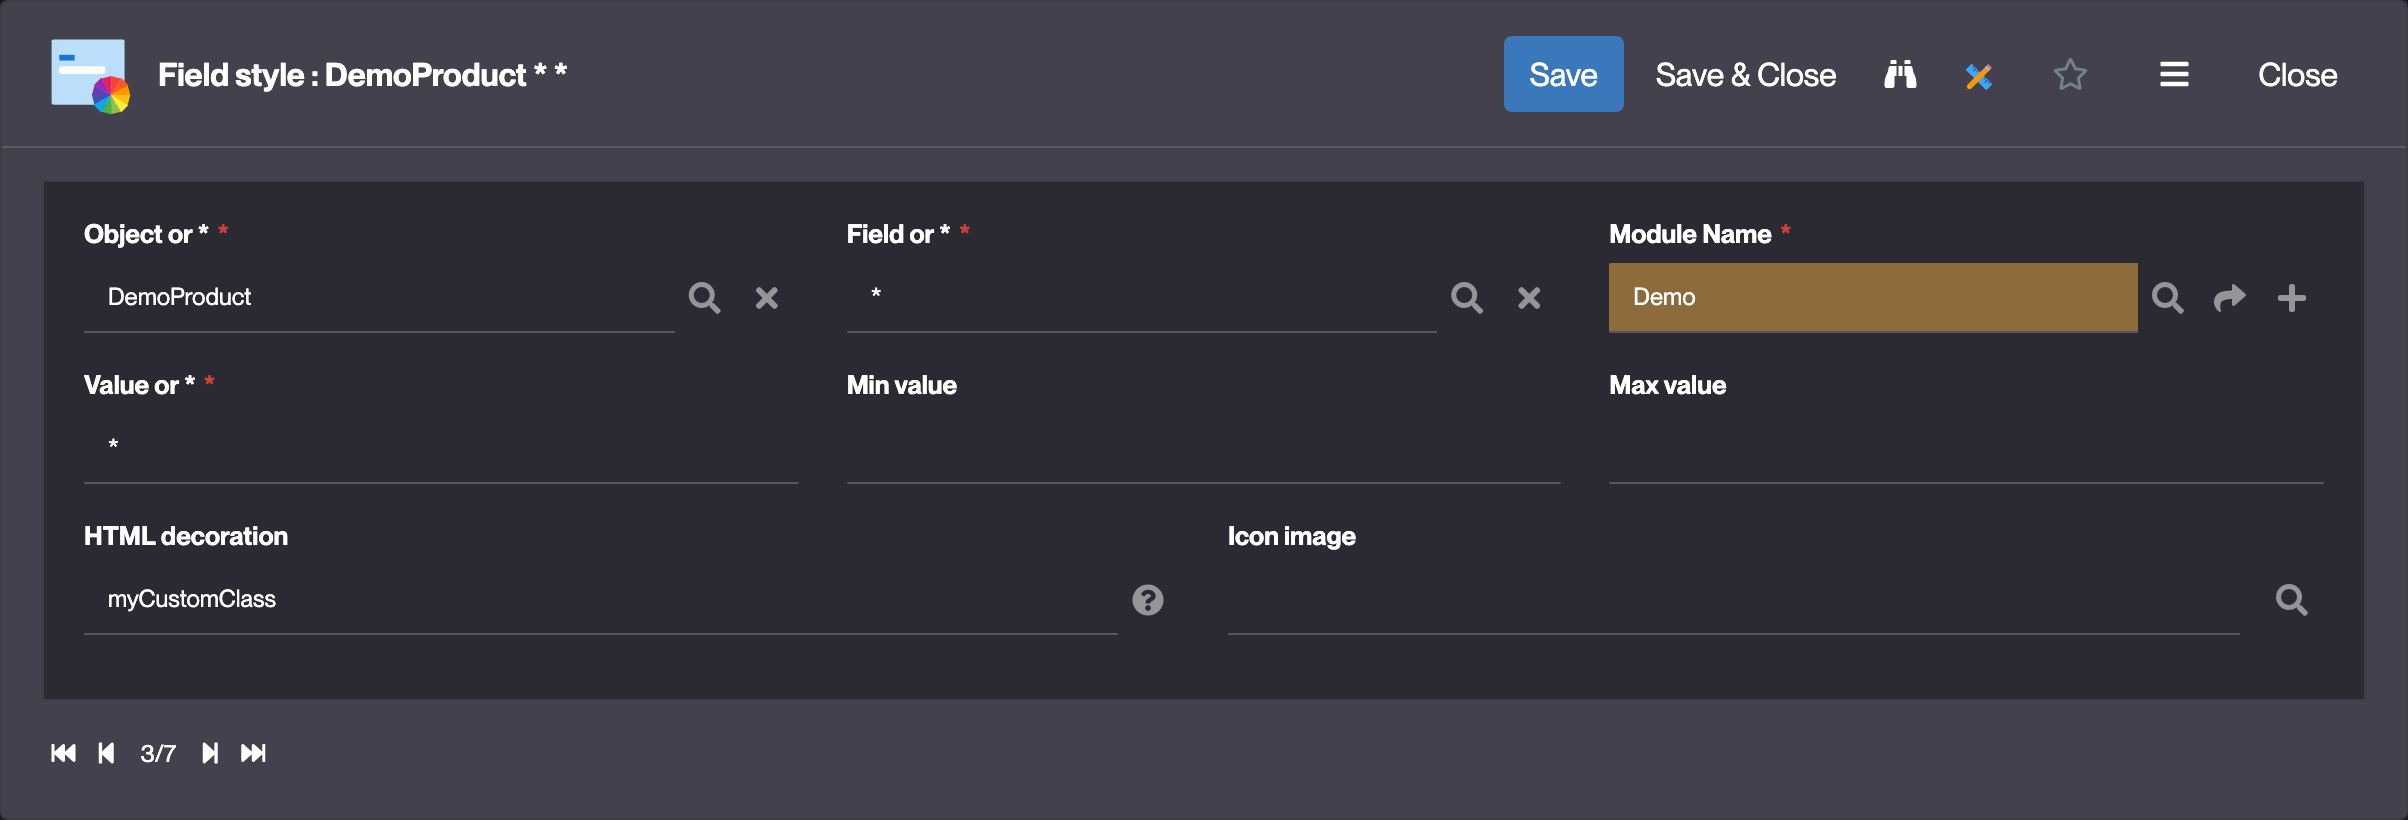The width and height of the screenshot is (2408, 820).
Task: Bookmark this record with the star icon
Action: point(2070,75)
